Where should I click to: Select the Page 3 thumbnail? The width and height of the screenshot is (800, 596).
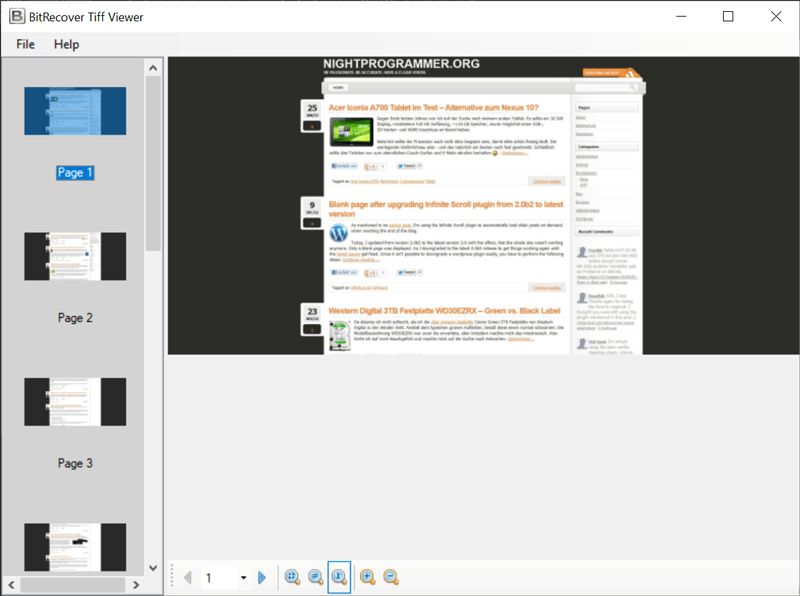coord(75,402)
